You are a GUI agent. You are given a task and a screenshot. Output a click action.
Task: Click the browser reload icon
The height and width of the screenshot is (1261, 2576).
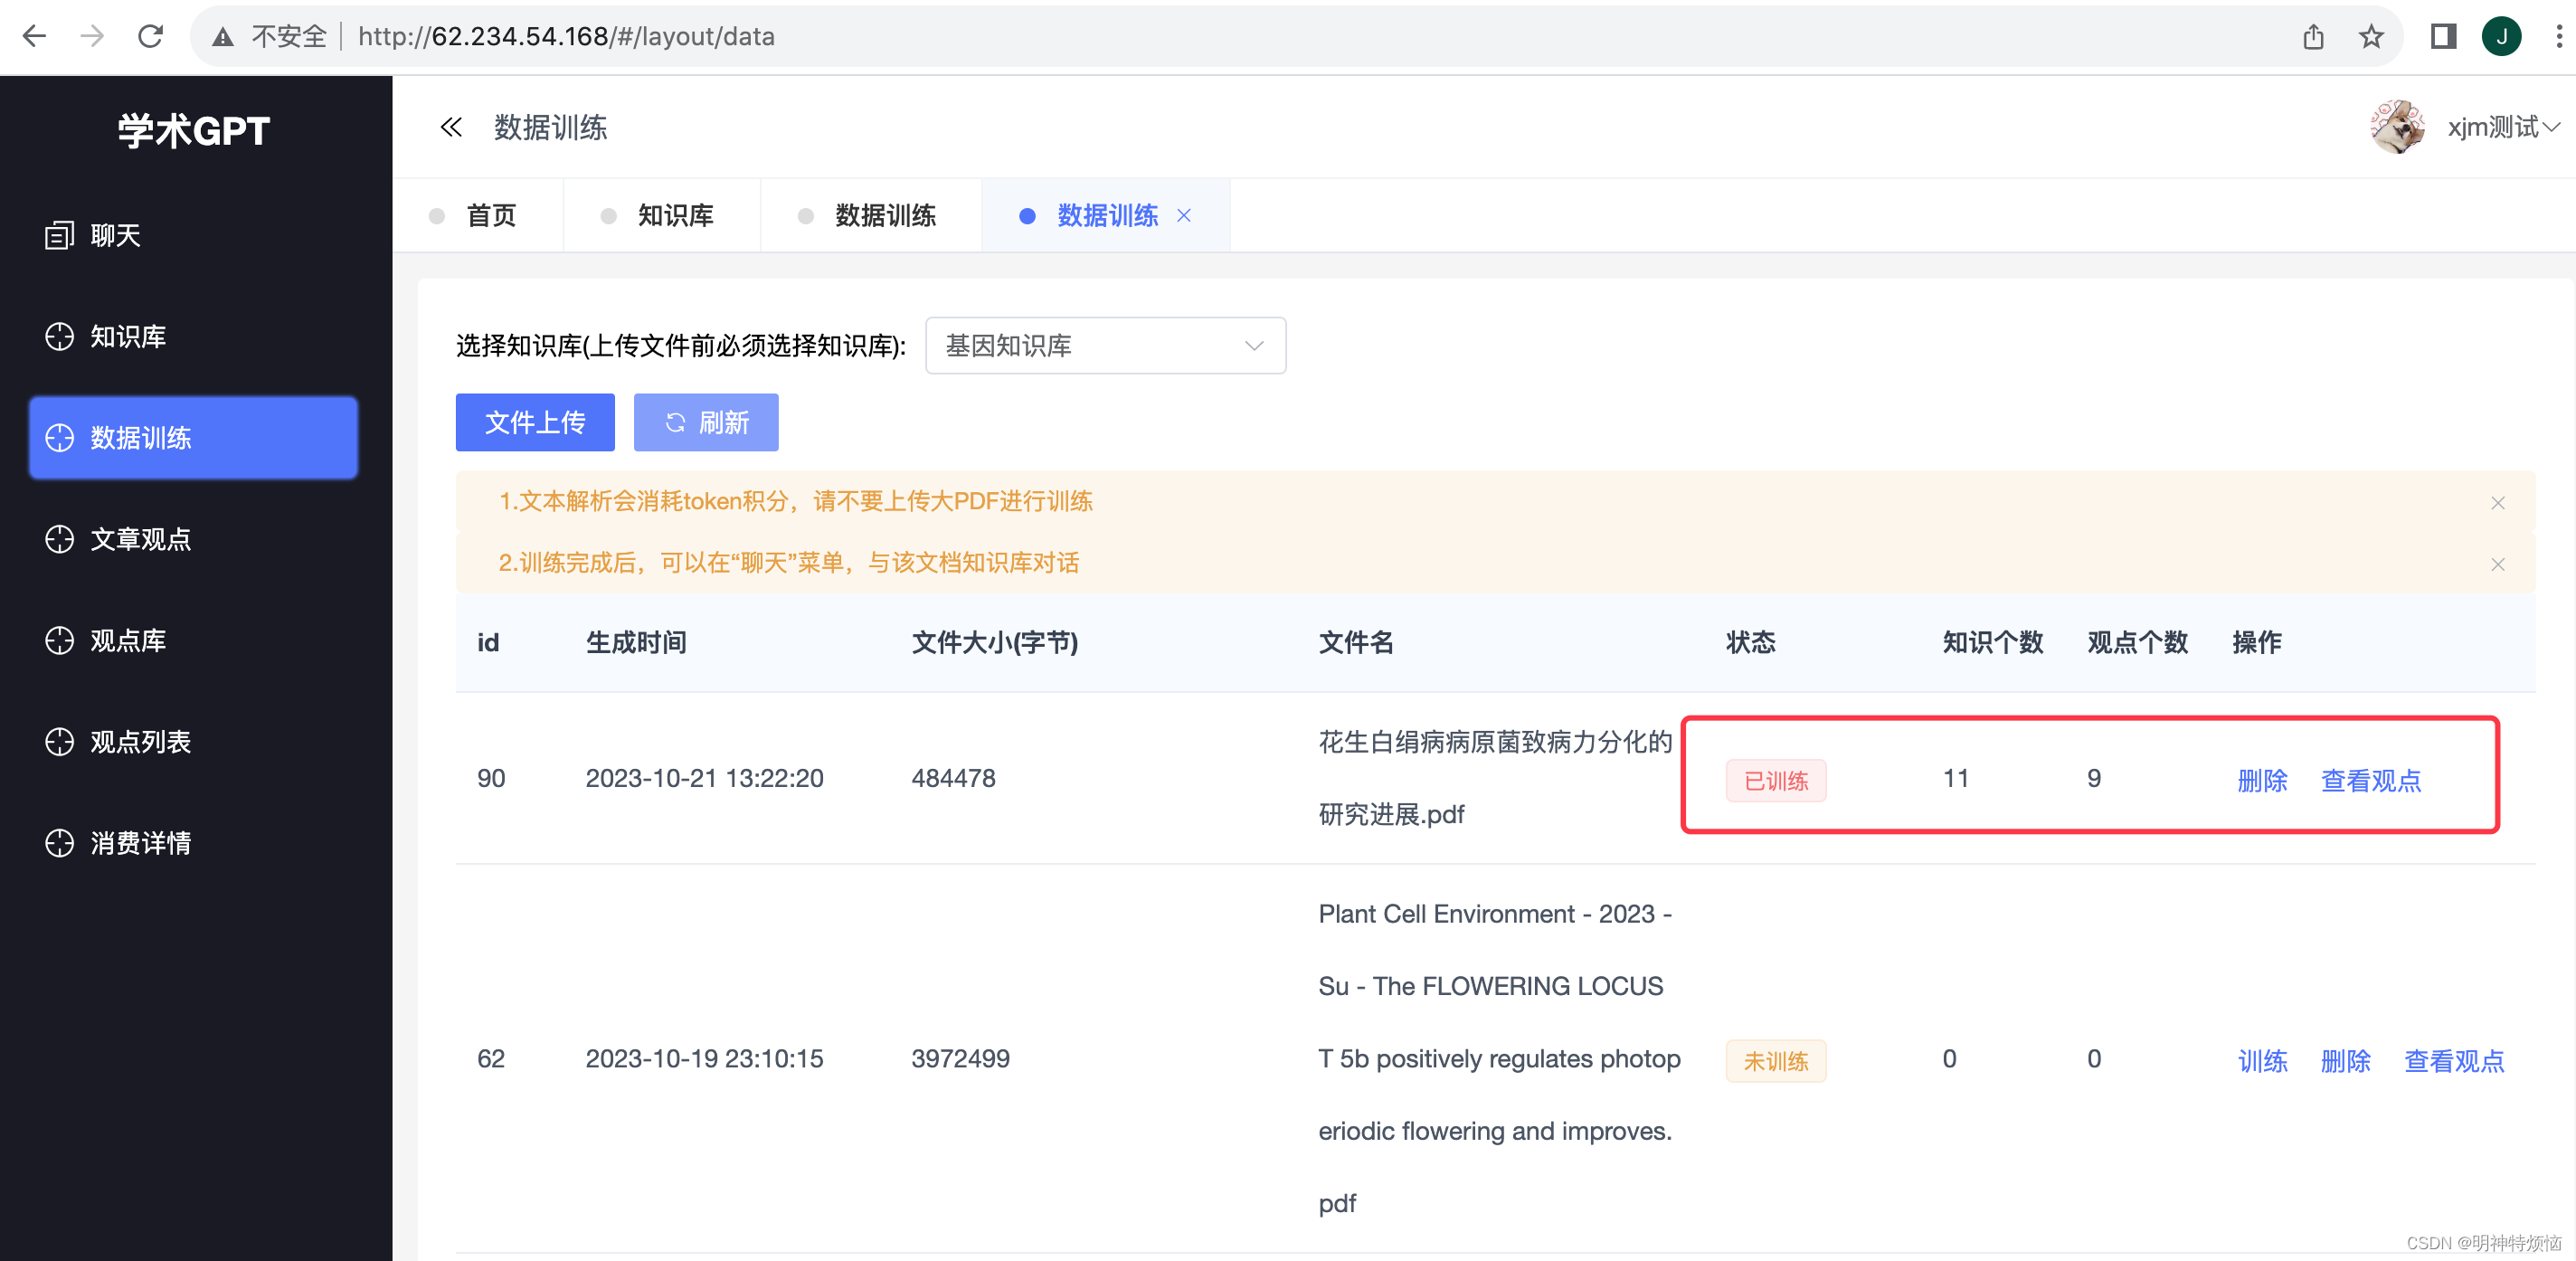[150, 37]
